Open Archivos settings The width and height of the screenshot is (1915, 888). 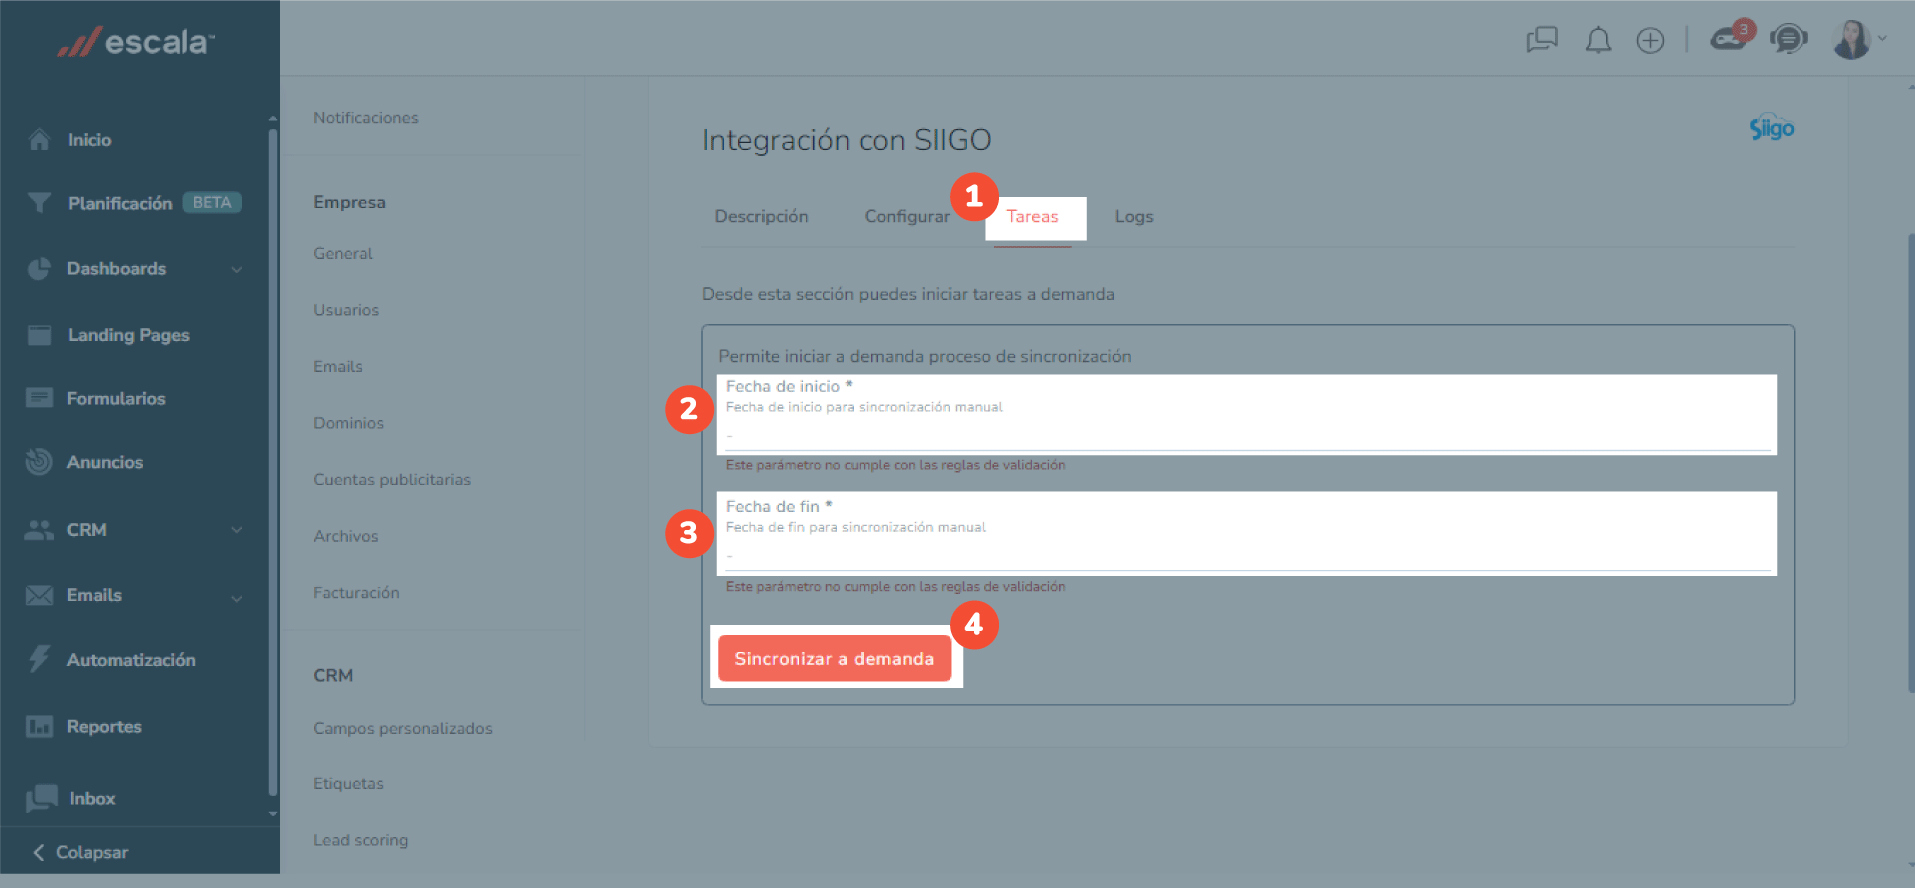pos(346,536)
